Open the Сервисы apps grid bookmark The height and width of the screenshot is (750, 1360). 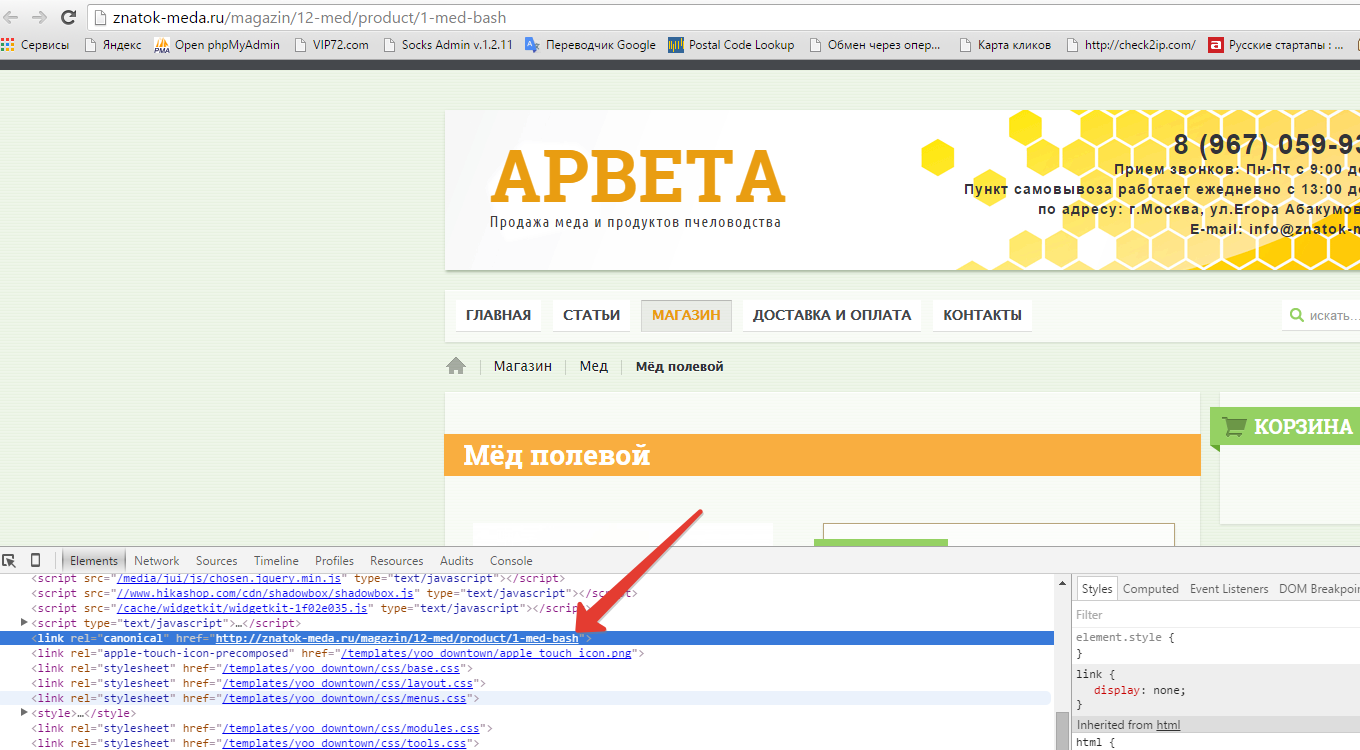tap(36, 45)
